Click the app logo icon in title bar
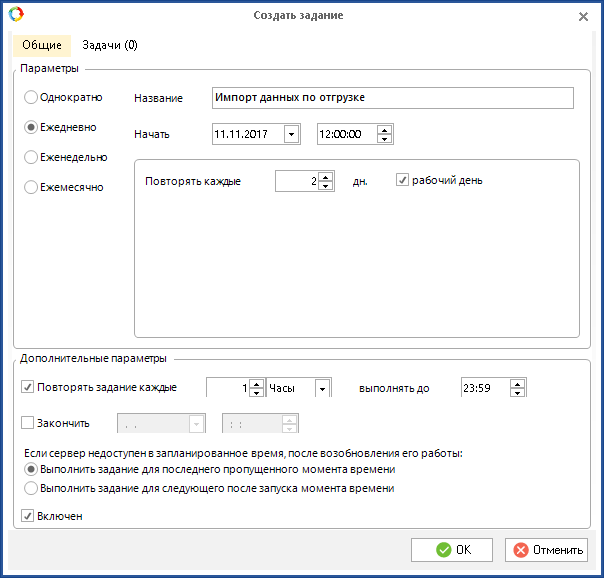The width and height of the screenshot is (604, 578). (x=14, y=15)
